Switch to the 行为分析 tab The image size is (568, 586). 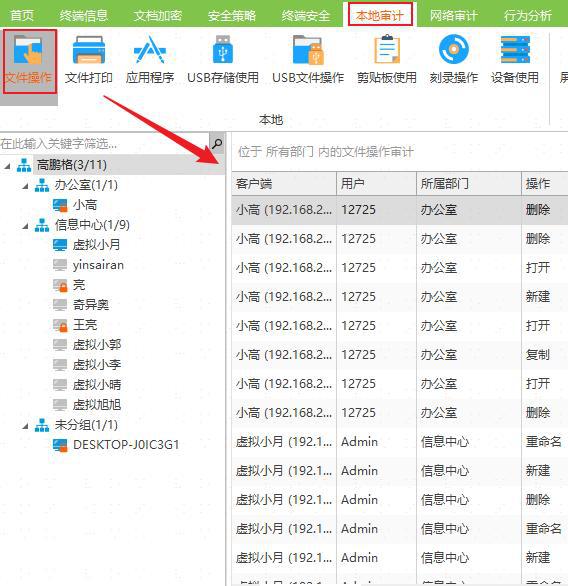528,15
